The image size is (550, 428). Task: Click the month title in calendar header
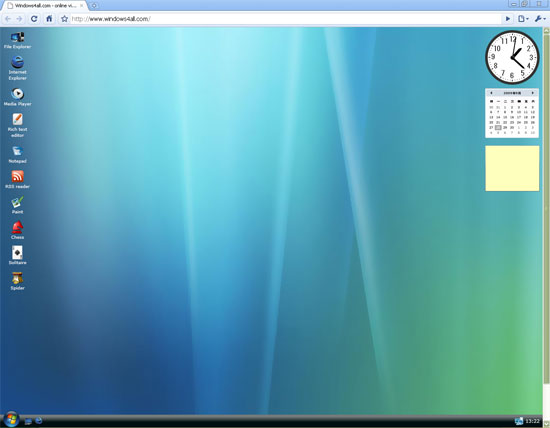tap(512, 93)
